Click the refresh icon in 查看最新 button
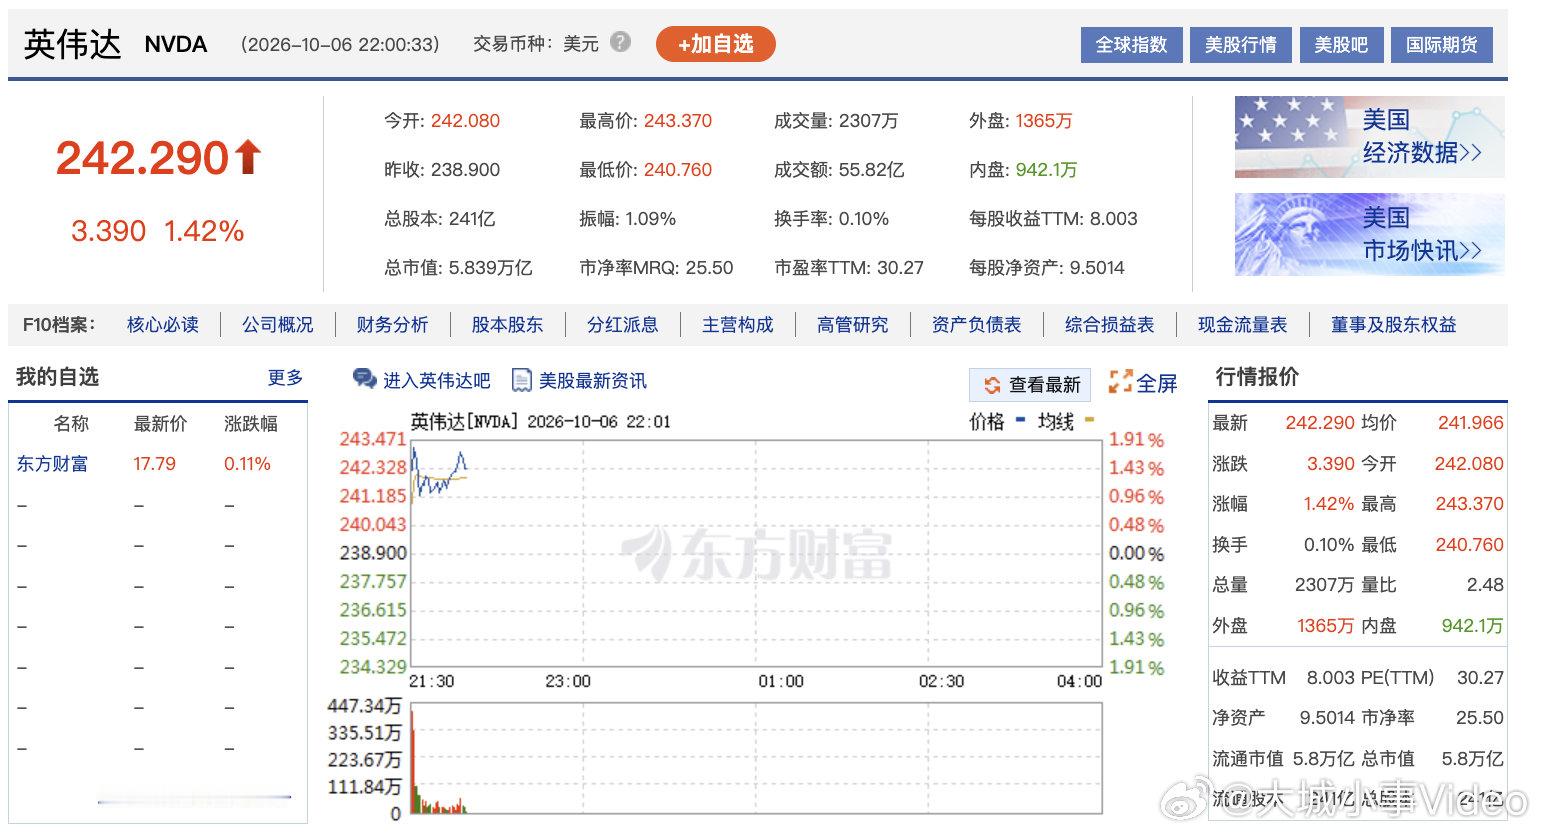This screenshot has width=1542, height=836. pyautogui.click(x=992, y=385)
